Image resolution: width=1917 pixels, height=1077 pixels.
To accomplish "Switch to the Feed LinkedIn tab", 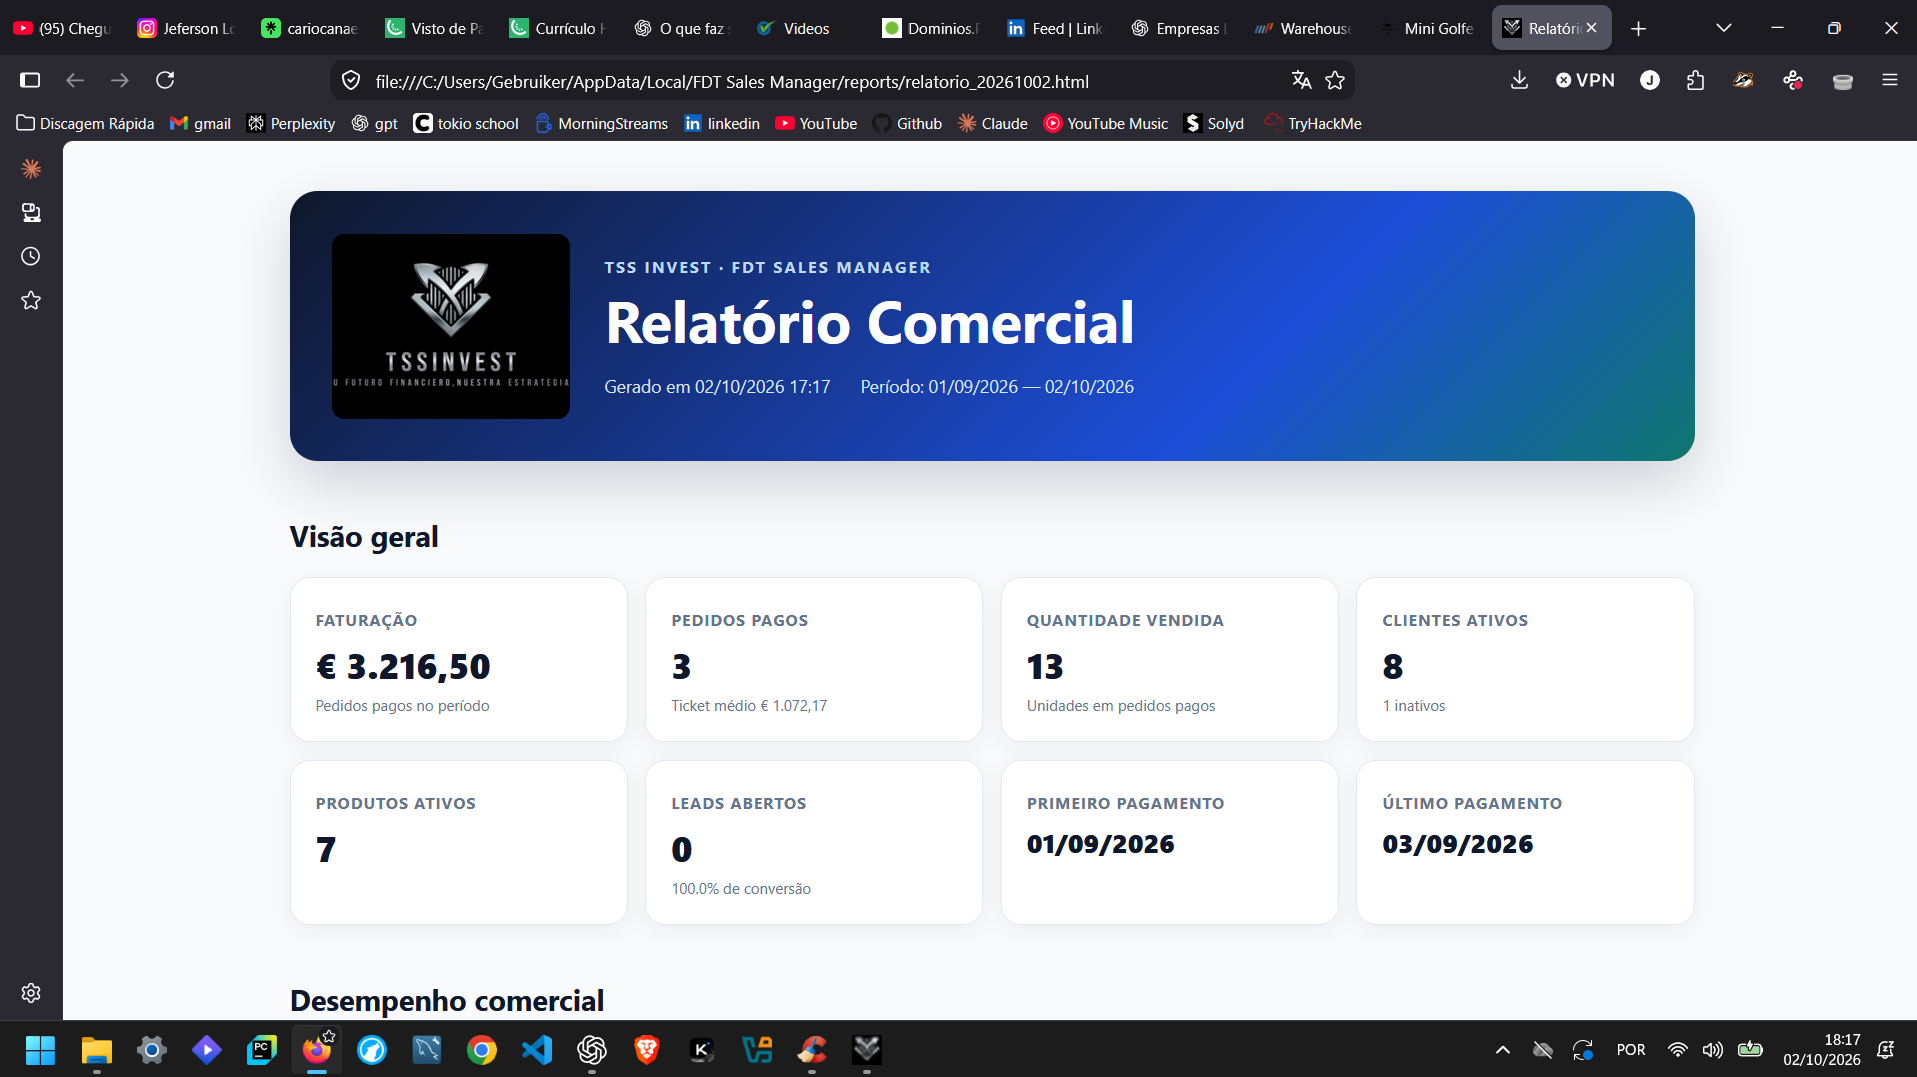I will [x=1055, y=28].
